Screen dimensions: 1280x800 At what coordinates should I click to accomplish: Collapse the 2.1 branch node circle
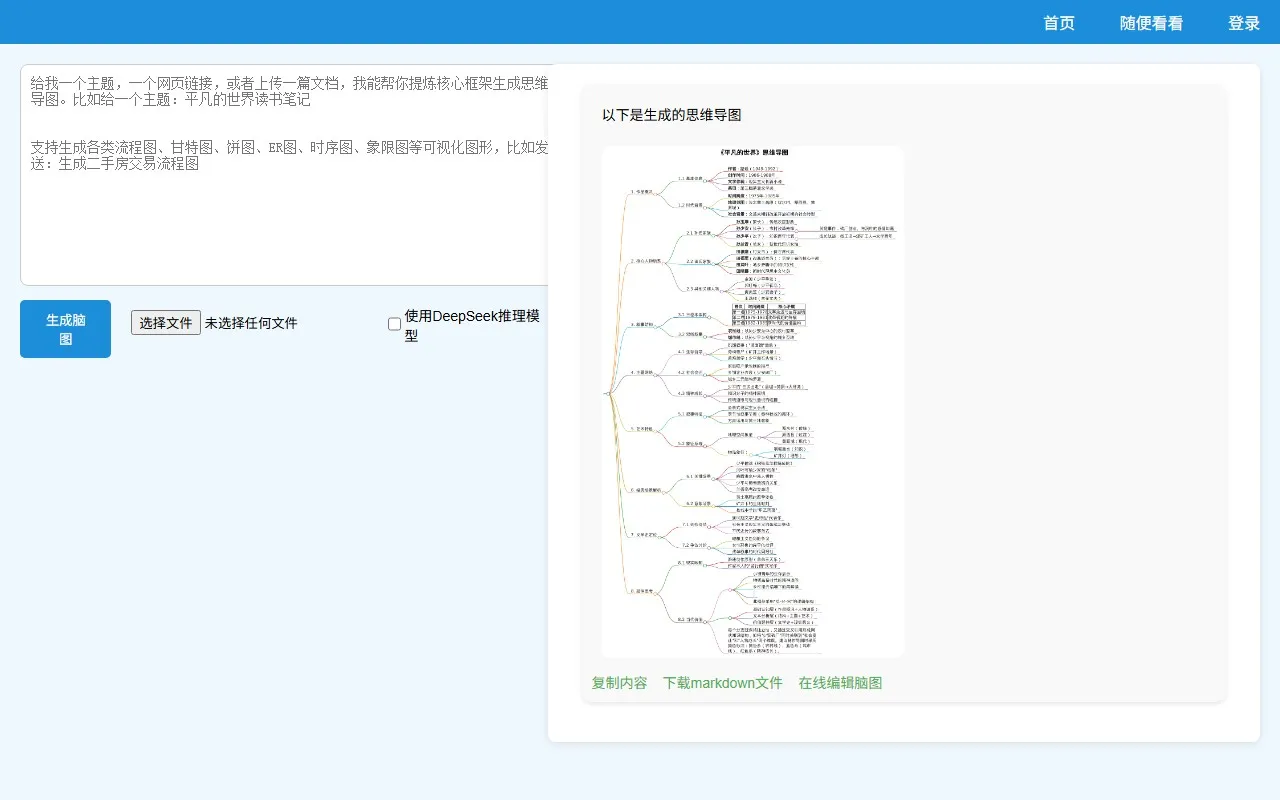(x=718, y=233)
